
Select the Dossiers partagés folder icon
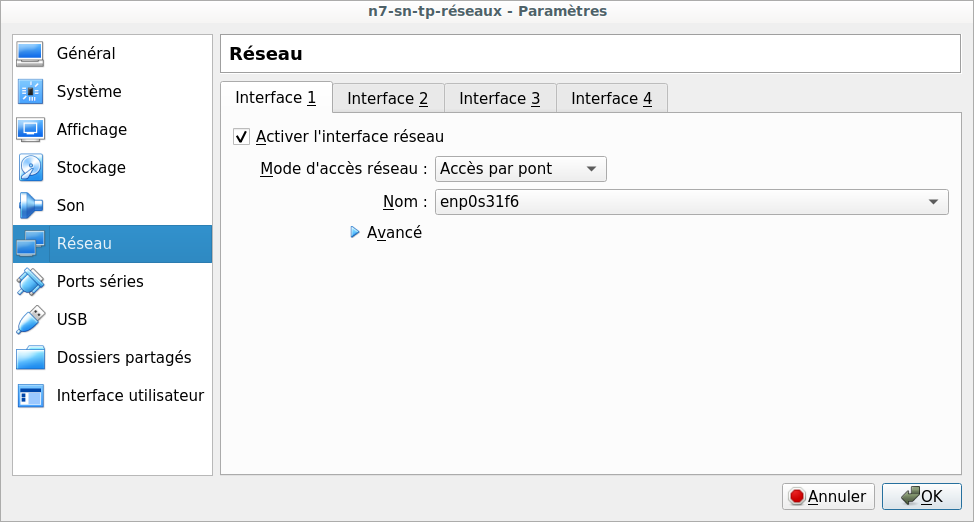(30, 358)
